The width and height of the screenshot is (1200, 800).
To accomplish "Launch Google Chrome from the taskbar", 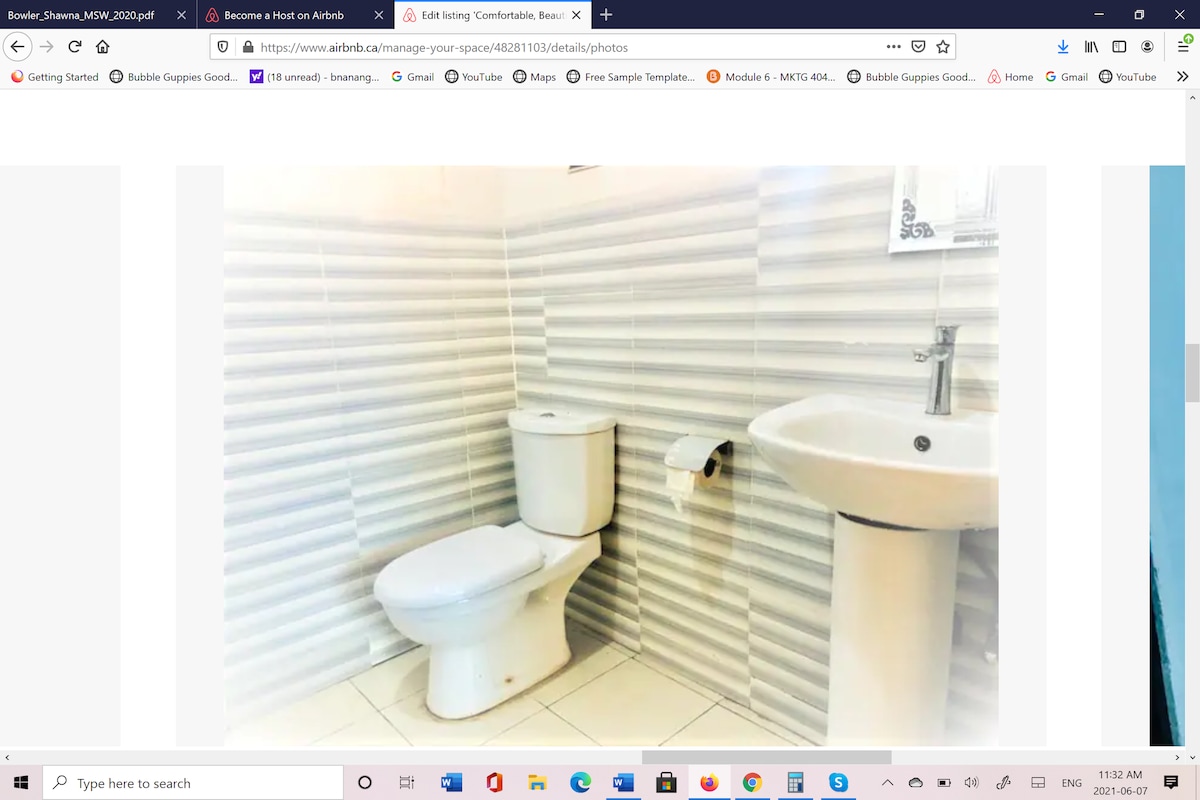I will [x=753, y=783].
